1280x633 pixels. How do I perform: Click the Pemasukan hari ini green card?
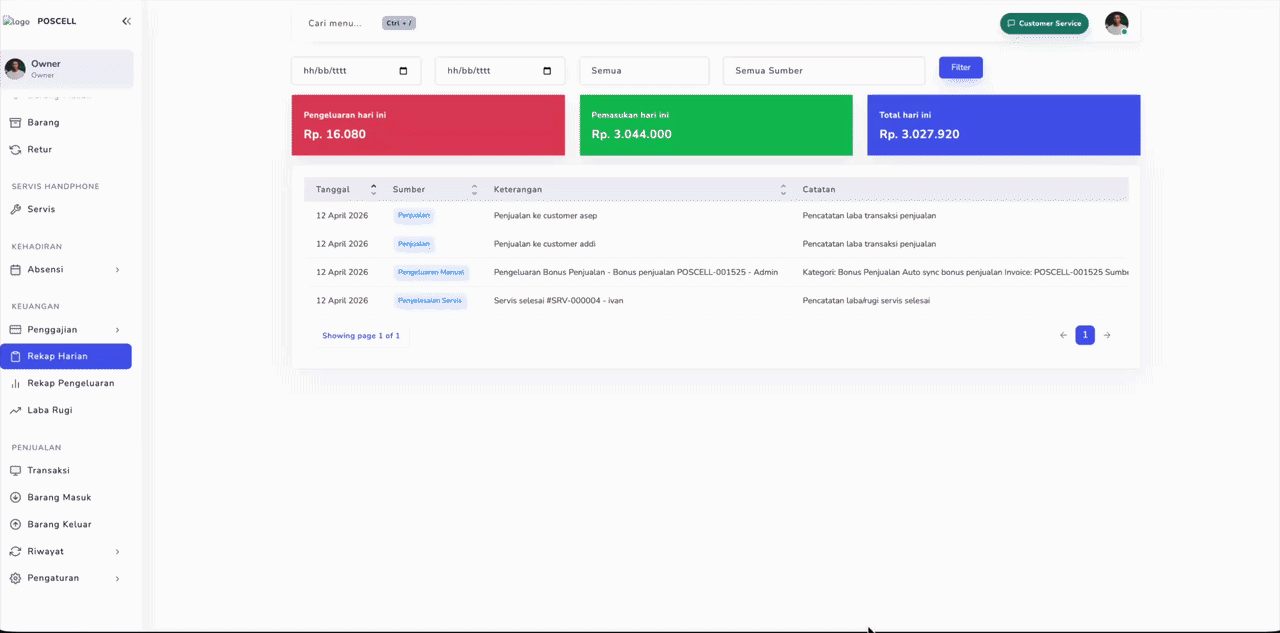[x=716, y=125]
